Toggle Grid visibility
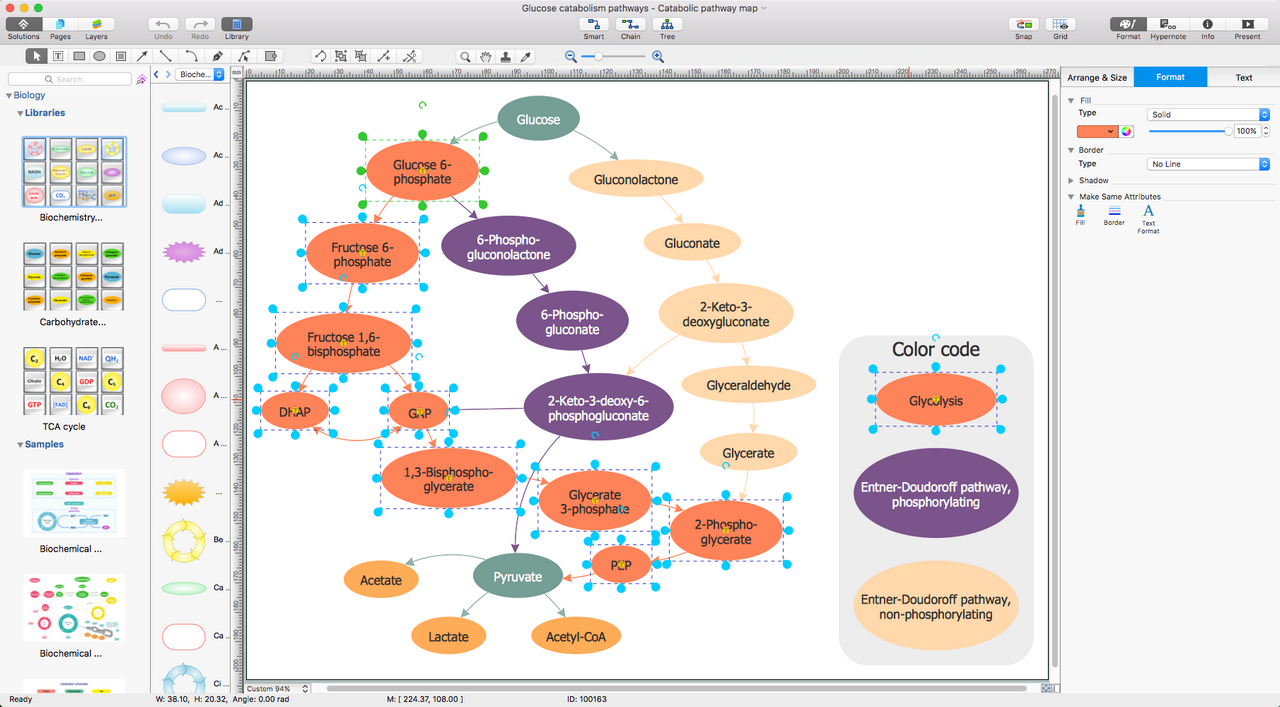The image size is (1280, 707). click(1060, 24)
